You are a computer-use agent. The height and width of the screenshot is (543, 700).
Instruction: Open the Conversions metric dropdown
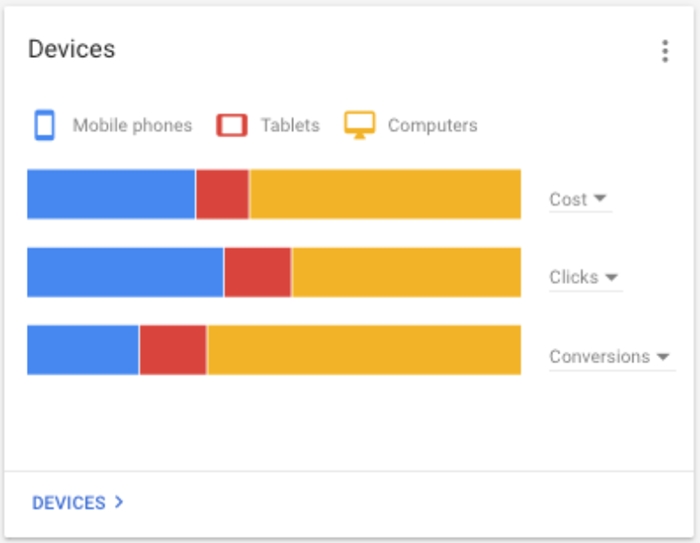click(x=612, y=356)
